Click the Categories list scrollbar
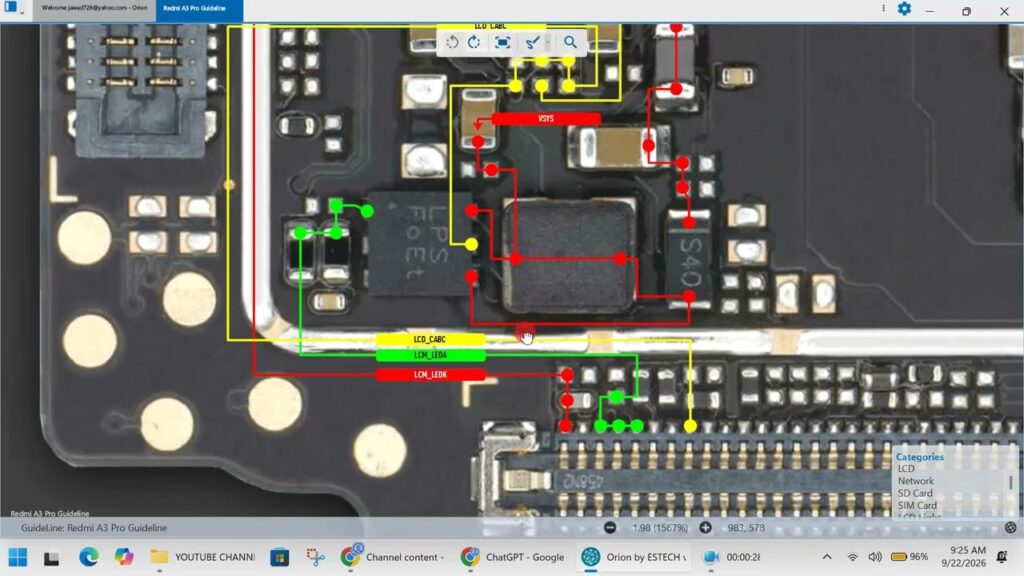 (1010, 483)
